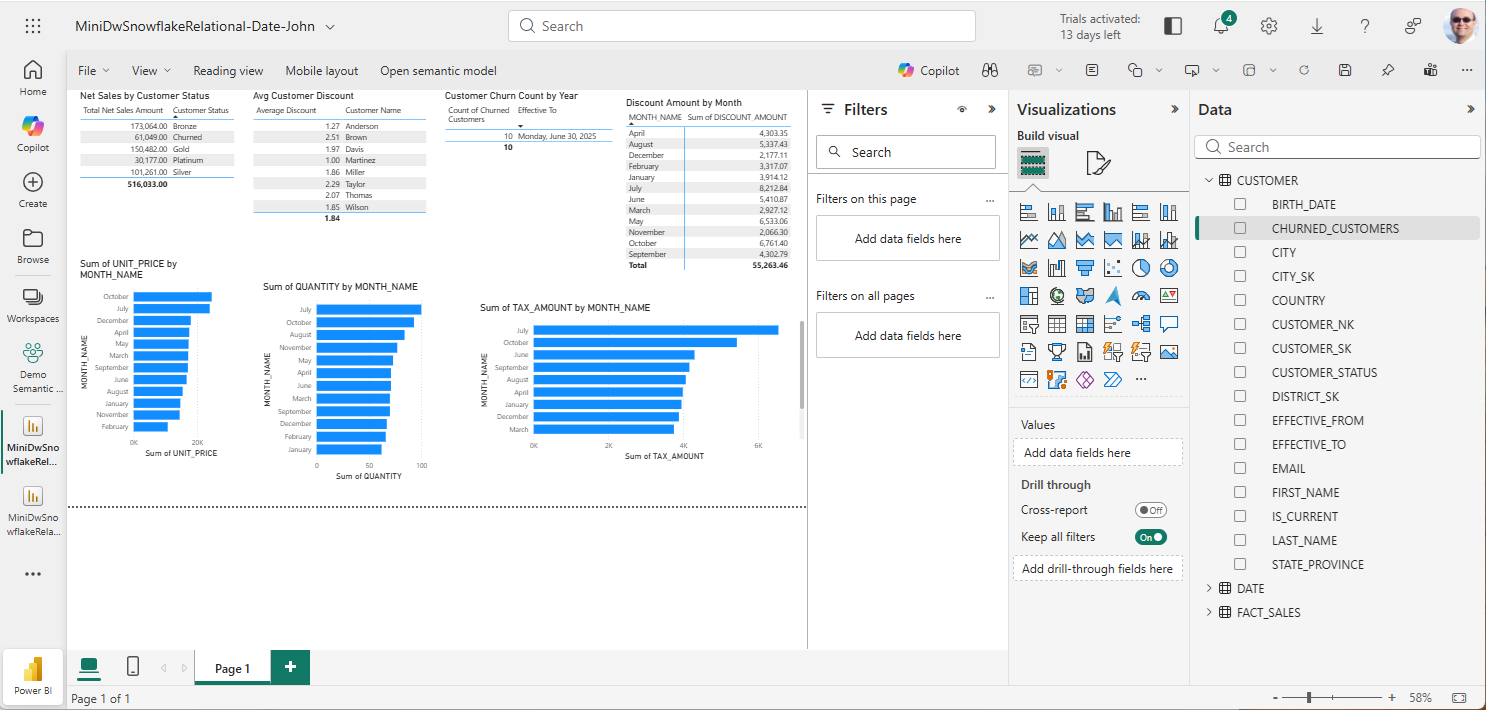
Task: Switch to Reading view
Action: point(228,71)
